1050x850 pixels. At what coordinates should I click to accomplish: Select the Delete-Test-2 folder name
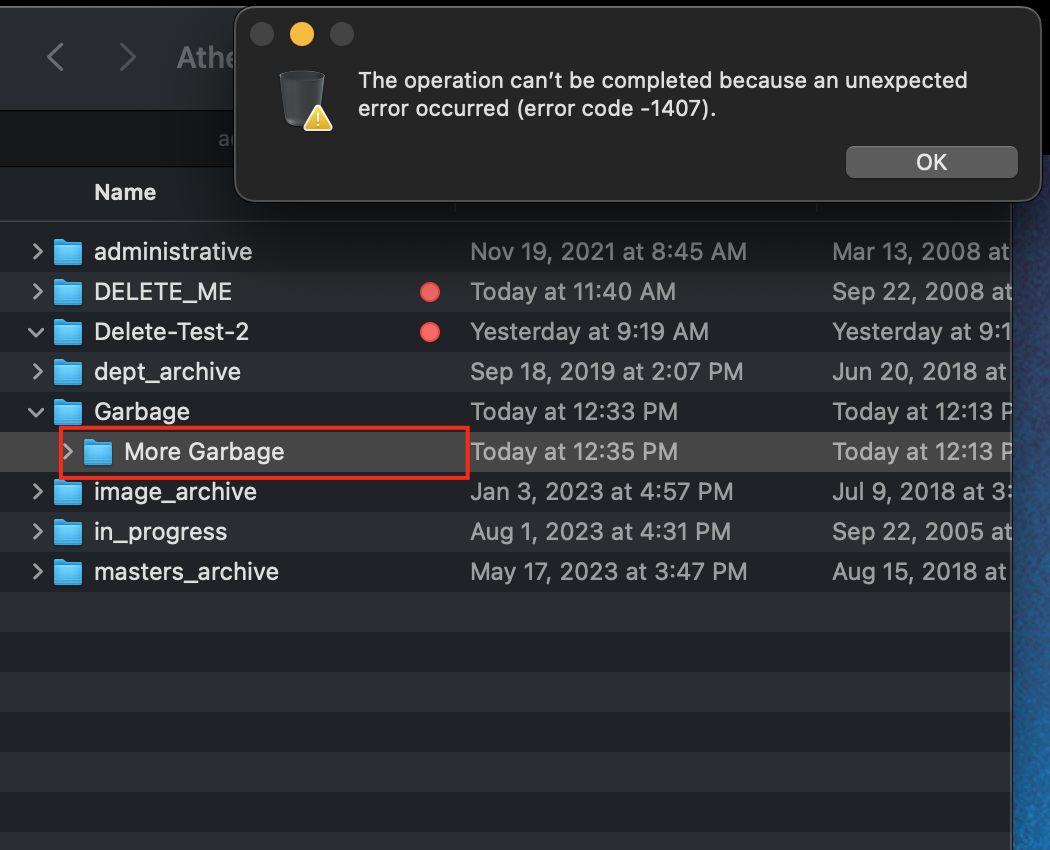pos(171,332)
